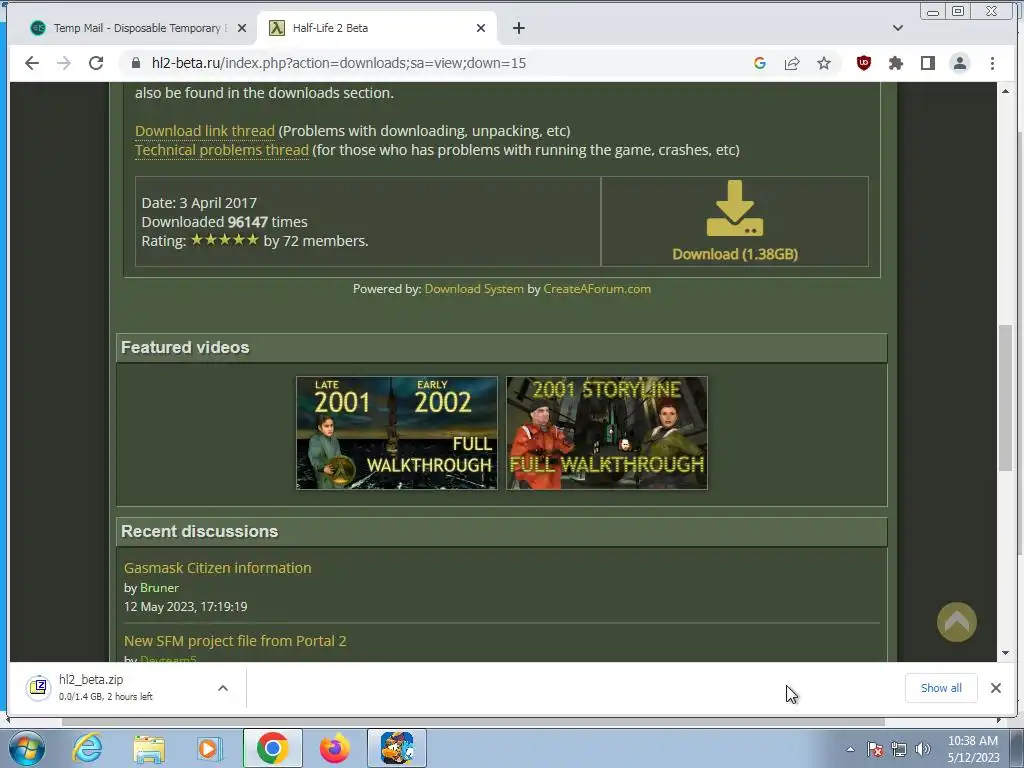
Task: Click the scrollbar down arrow
Action: [x=1004, y=653]
